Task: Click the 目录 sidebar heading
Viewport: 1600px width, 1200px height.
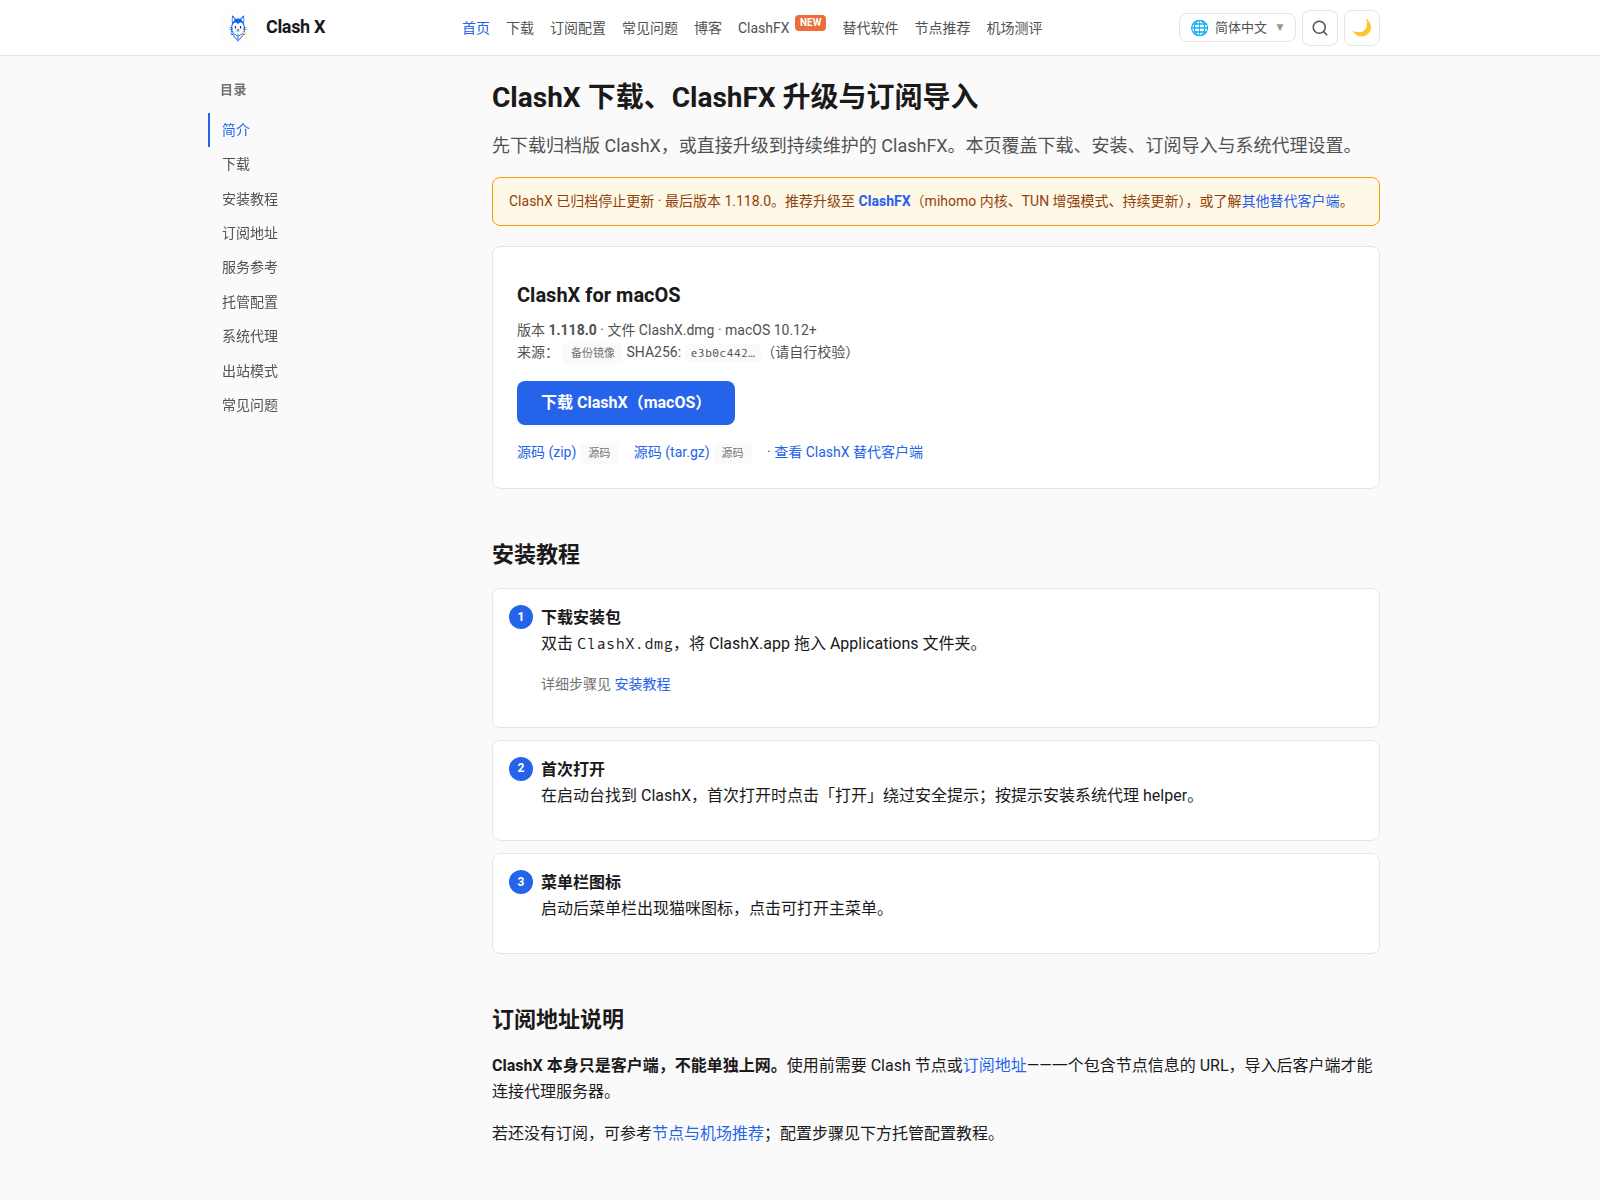Action: 234,90
